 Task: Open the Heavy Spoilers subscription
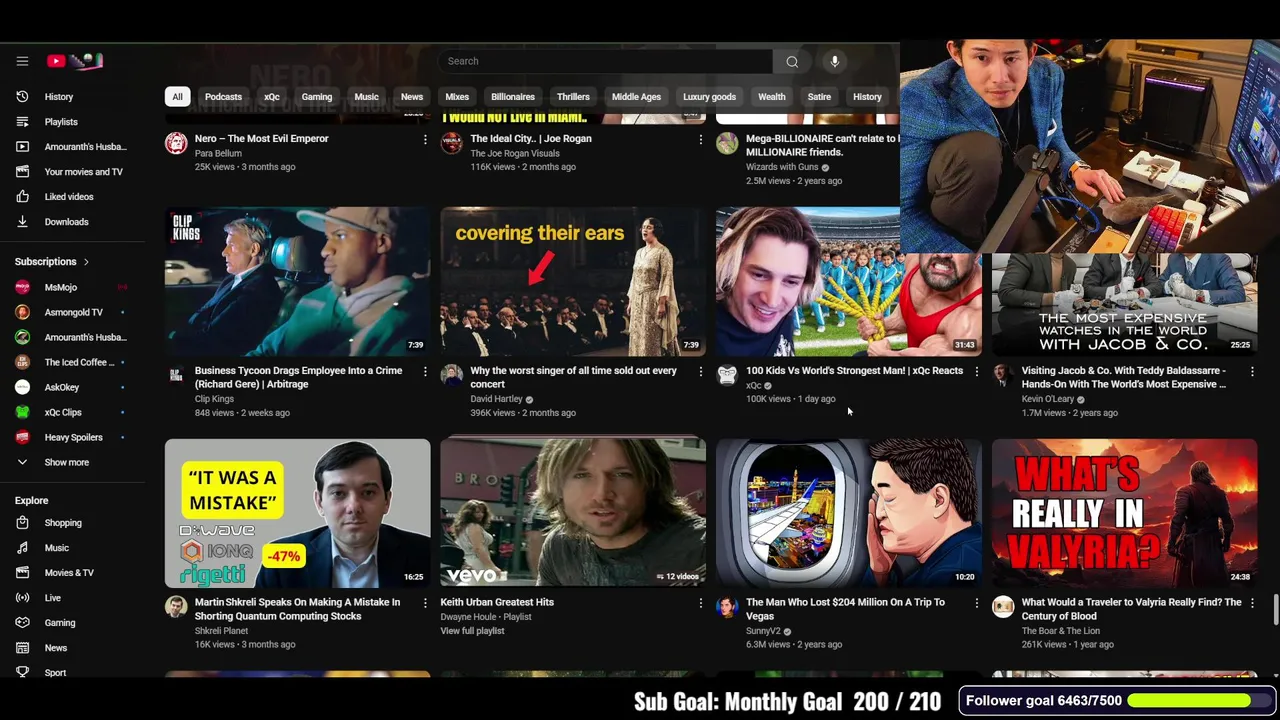72,437
